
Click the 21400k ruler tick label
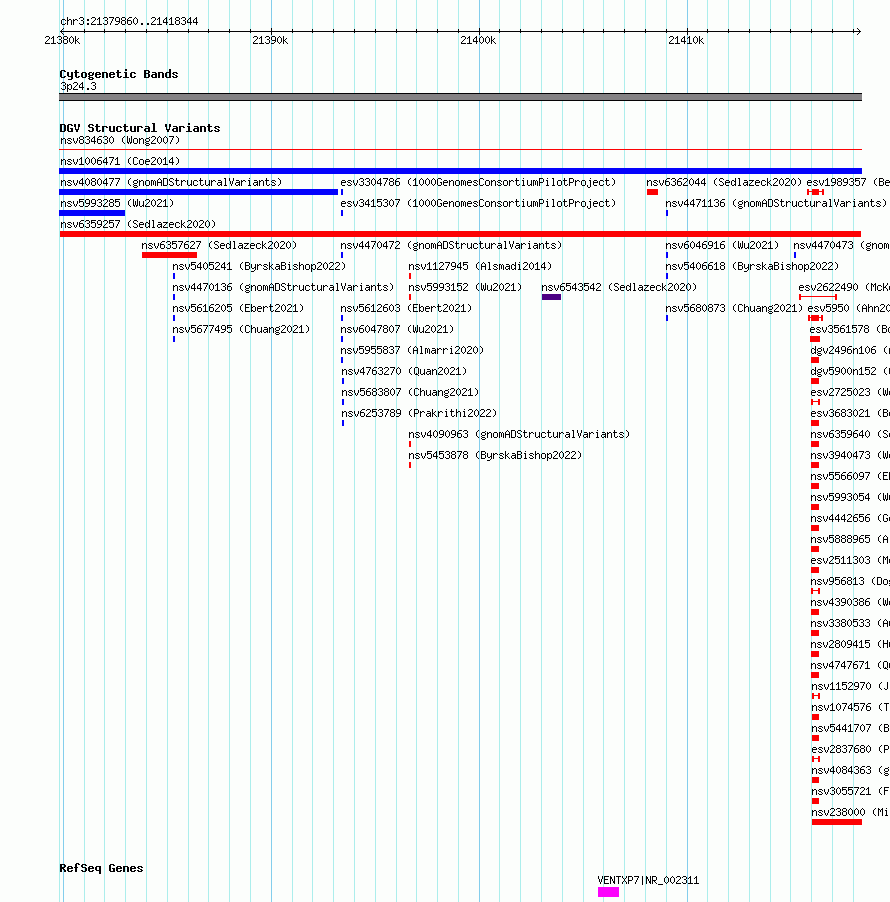pyautogui.click(x=478, y=40)
